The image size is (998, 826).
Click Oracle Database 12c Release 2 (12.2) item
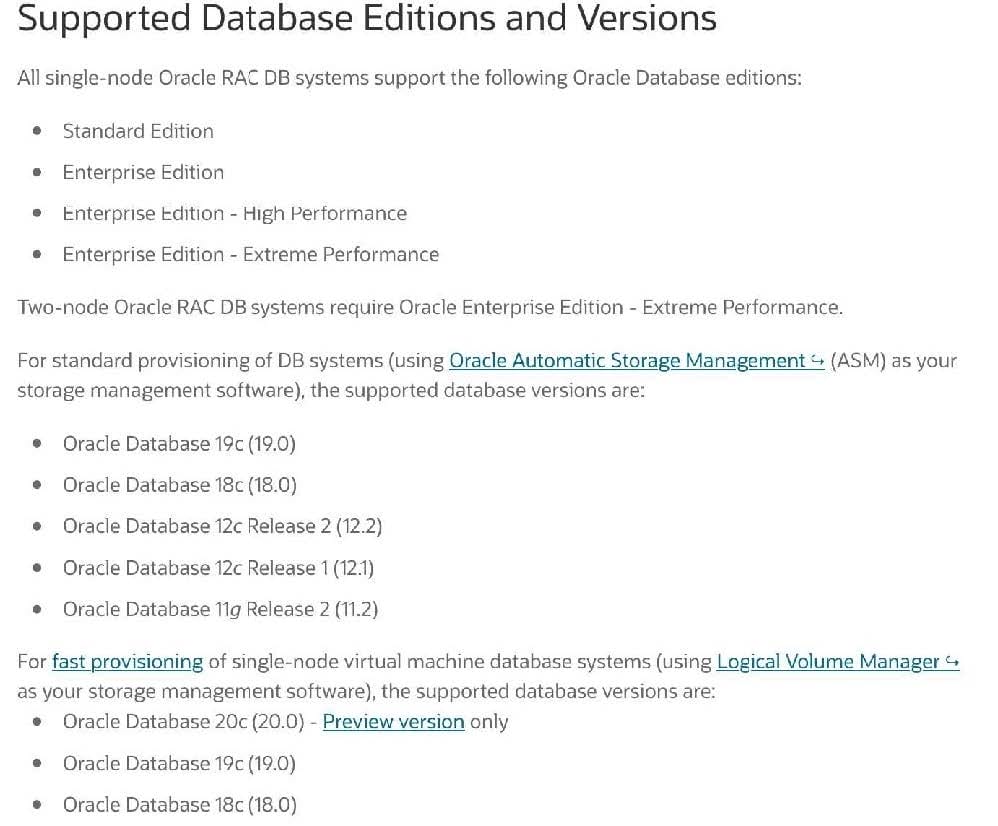(x=222, y=526)
